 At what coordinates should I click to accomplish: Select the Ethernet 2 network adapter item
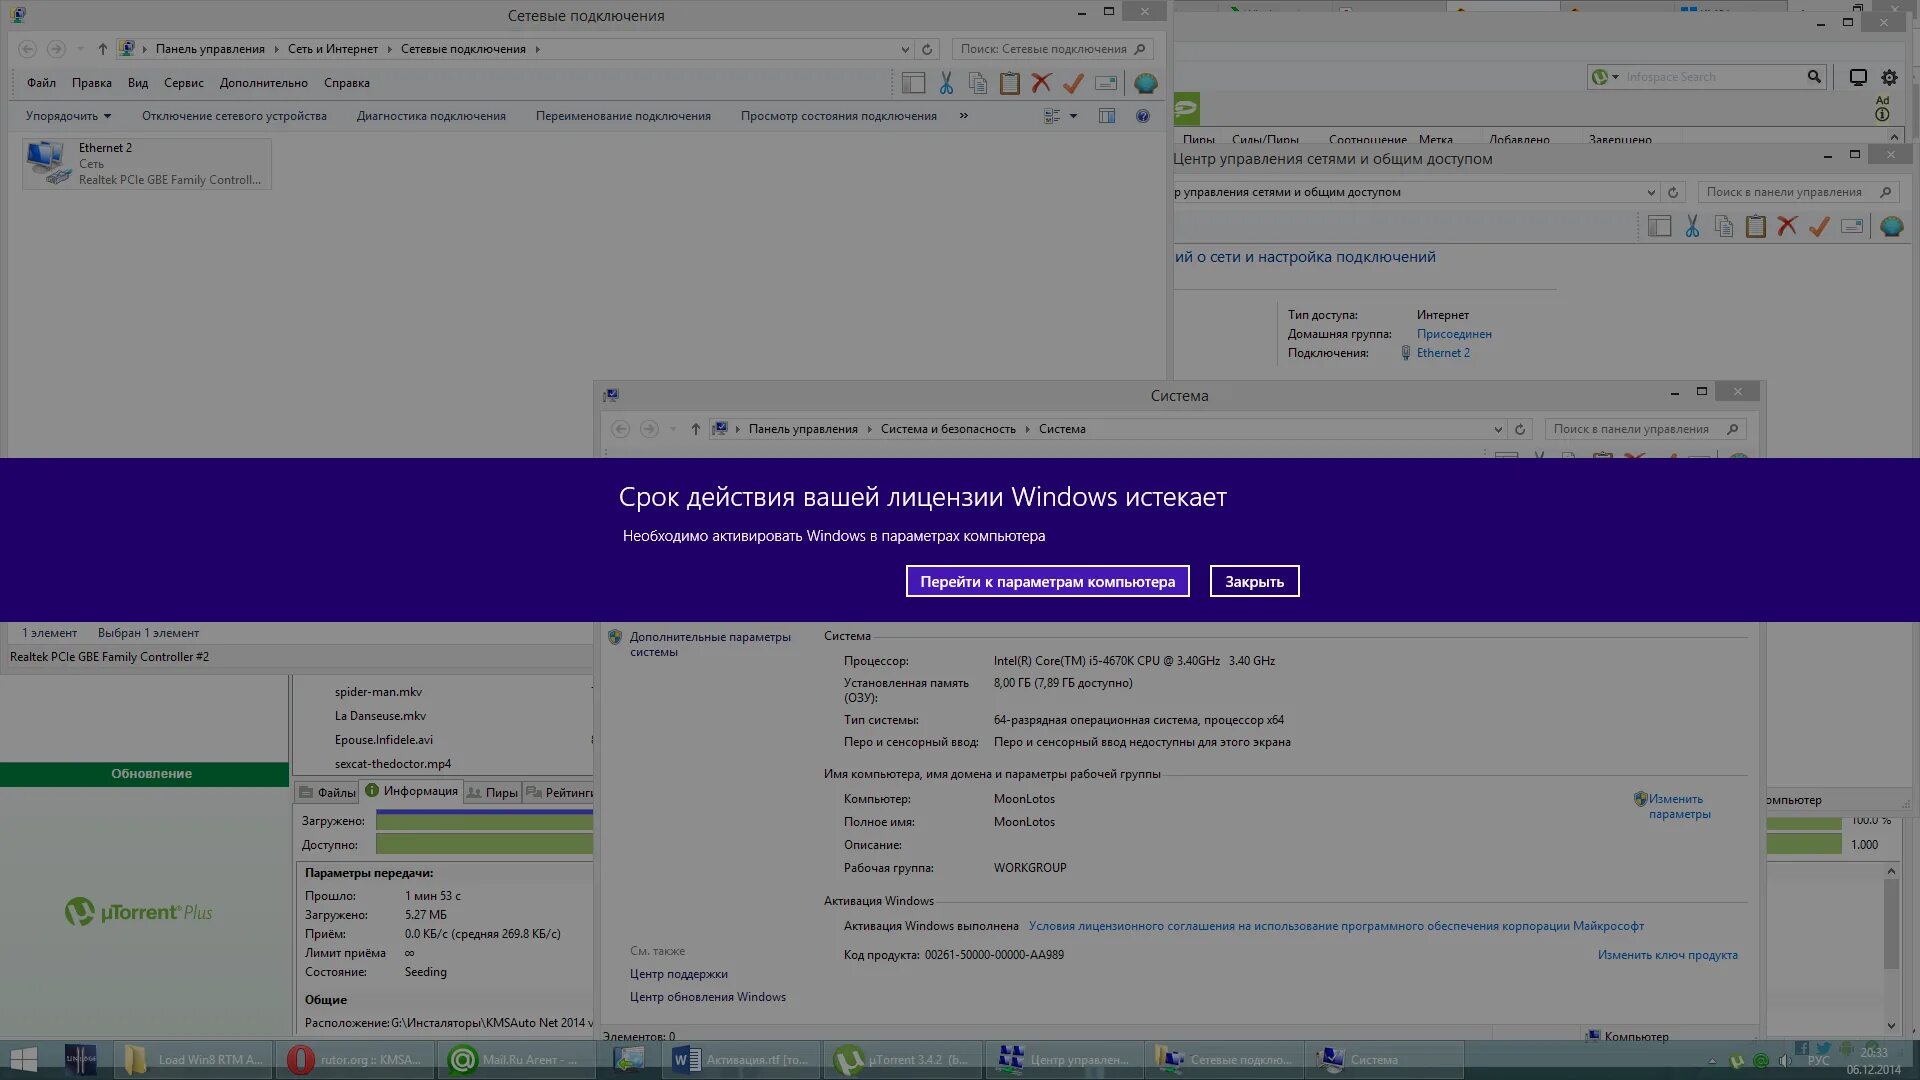pyautogui.click(x=147, y=163)
